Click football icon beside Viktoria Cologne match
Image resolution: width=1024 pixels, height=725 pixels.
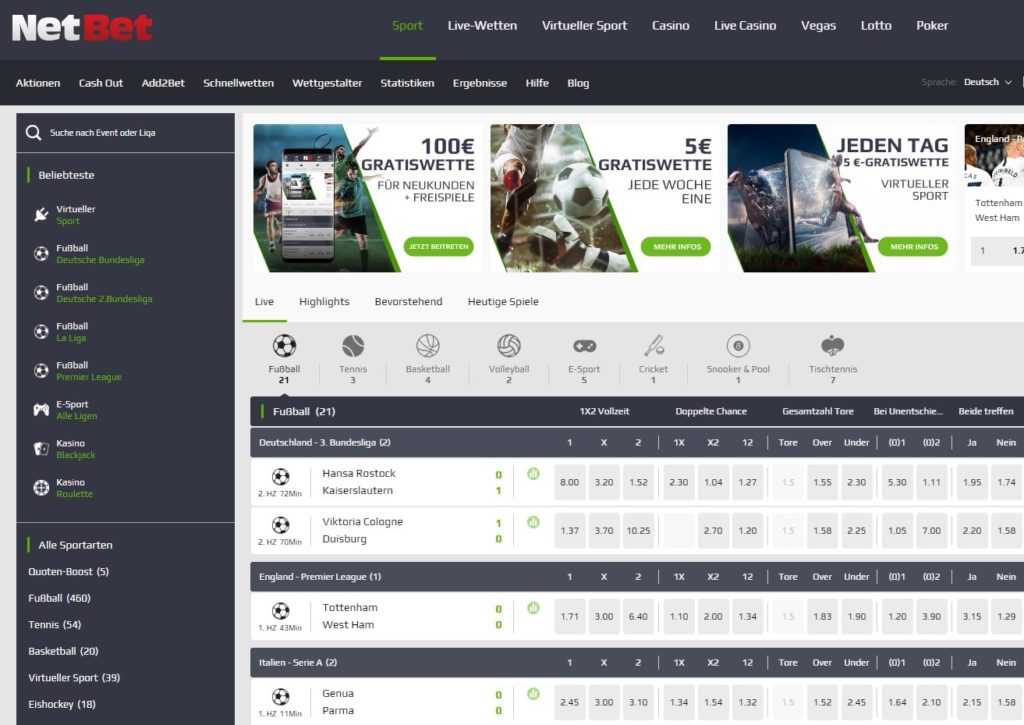pos(280,524)
